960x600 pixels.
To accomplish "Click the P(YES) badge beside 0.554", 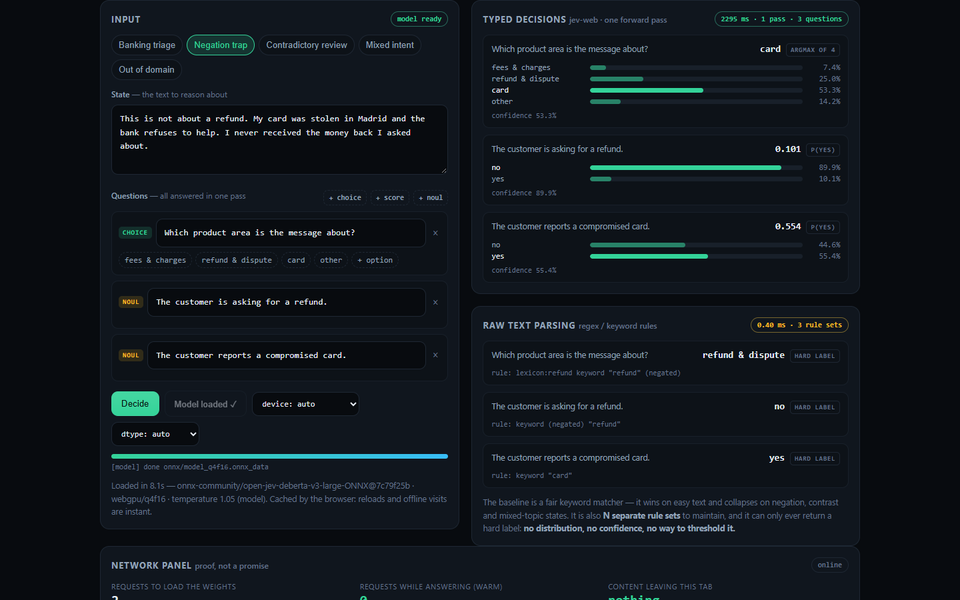I will [822, 227].
